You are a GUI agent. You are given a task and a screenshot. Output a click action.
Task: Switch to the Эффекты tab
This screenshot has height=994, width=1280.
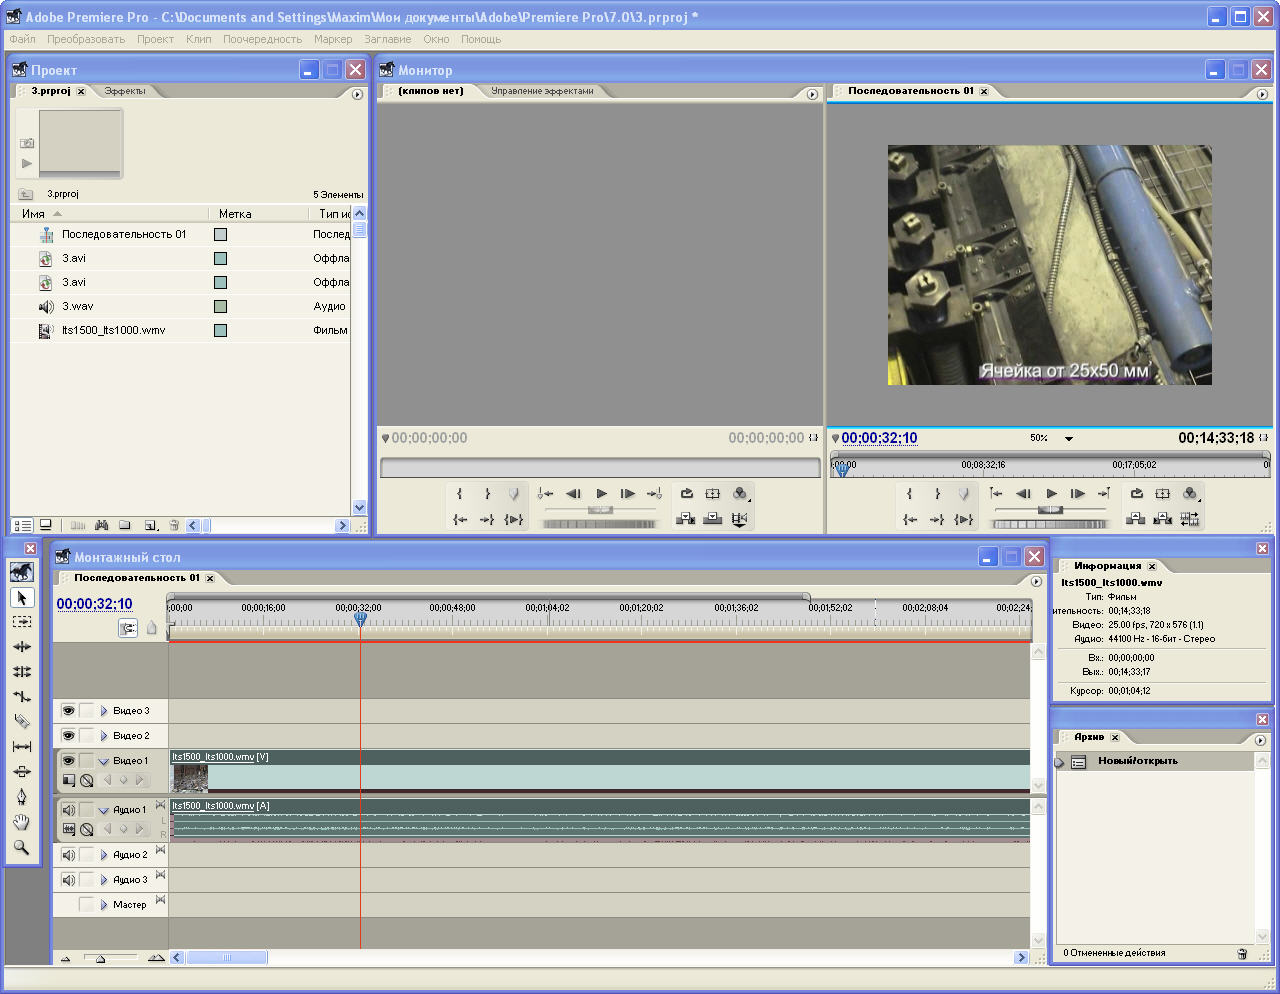pos(125,91)
